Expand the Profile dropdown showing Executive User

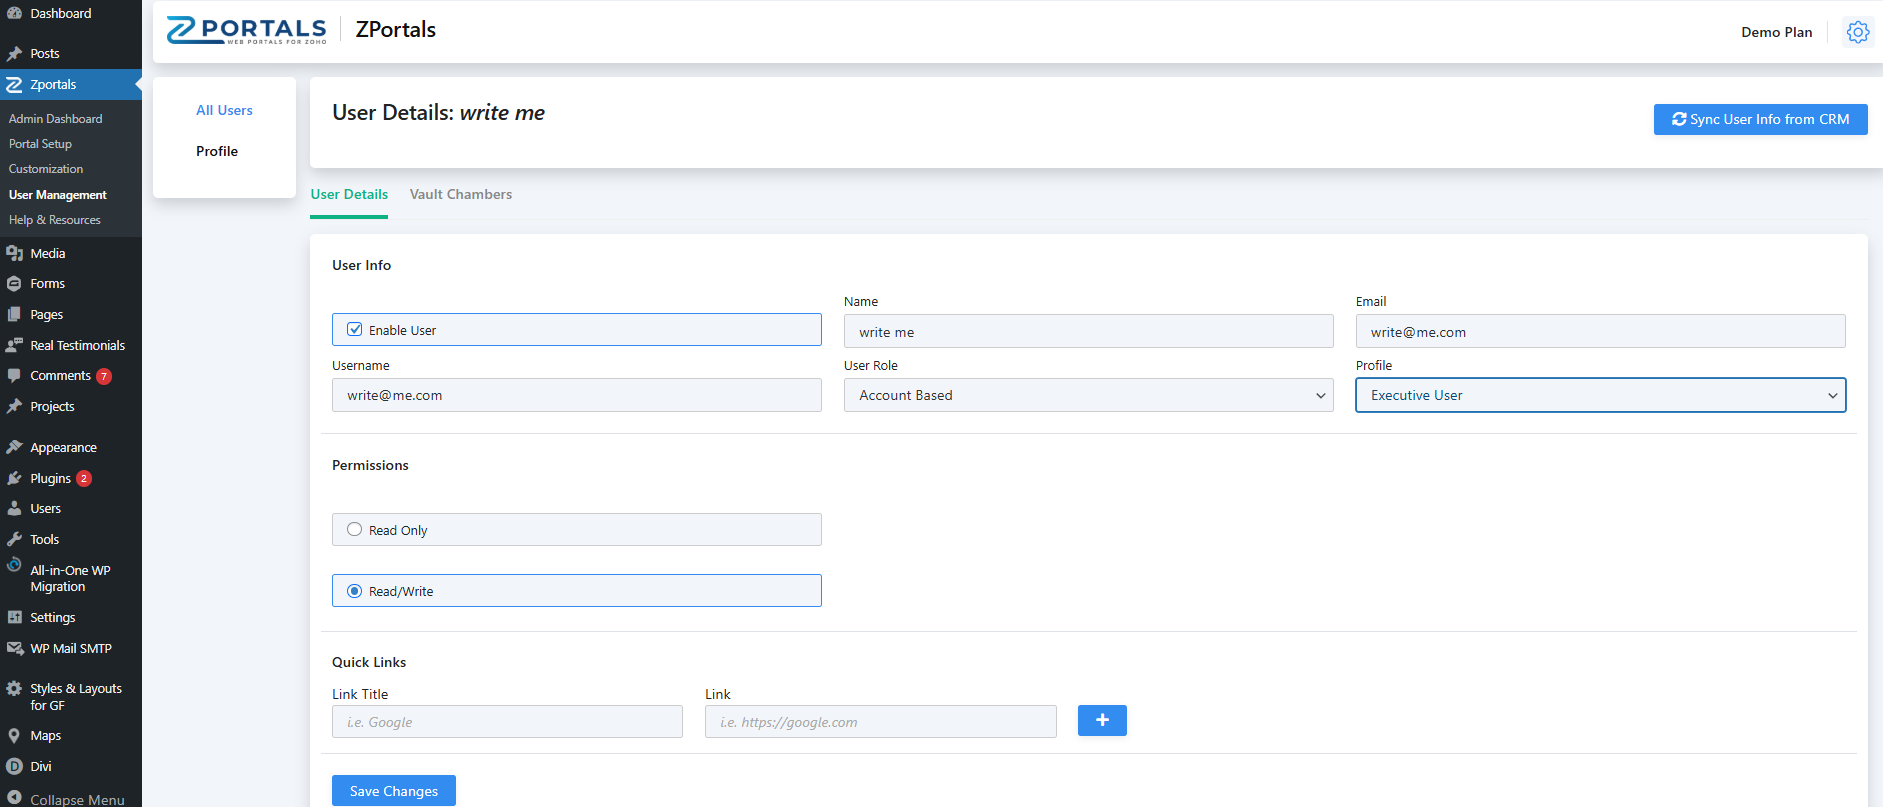click(x=1600, y=395)
